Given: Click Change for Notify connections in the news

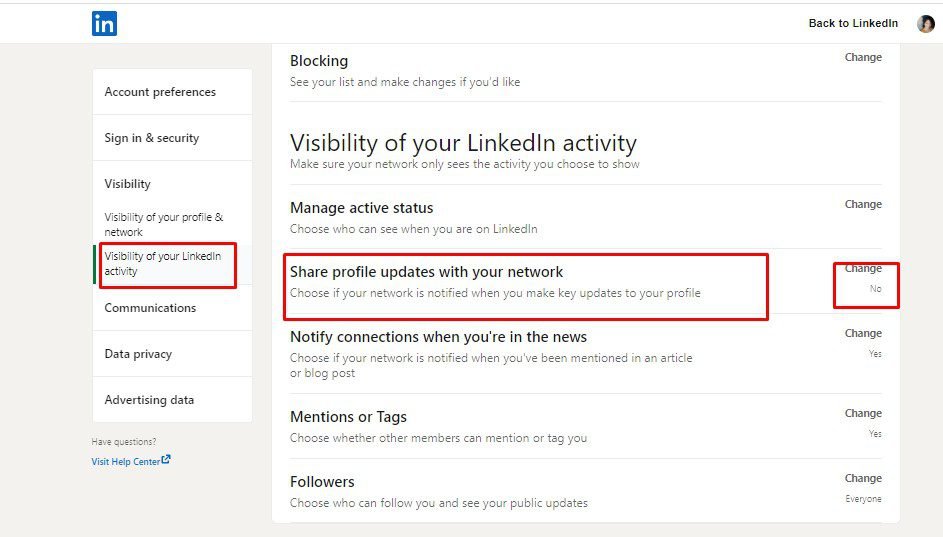Looking at the screenshot, I should 863,333.
